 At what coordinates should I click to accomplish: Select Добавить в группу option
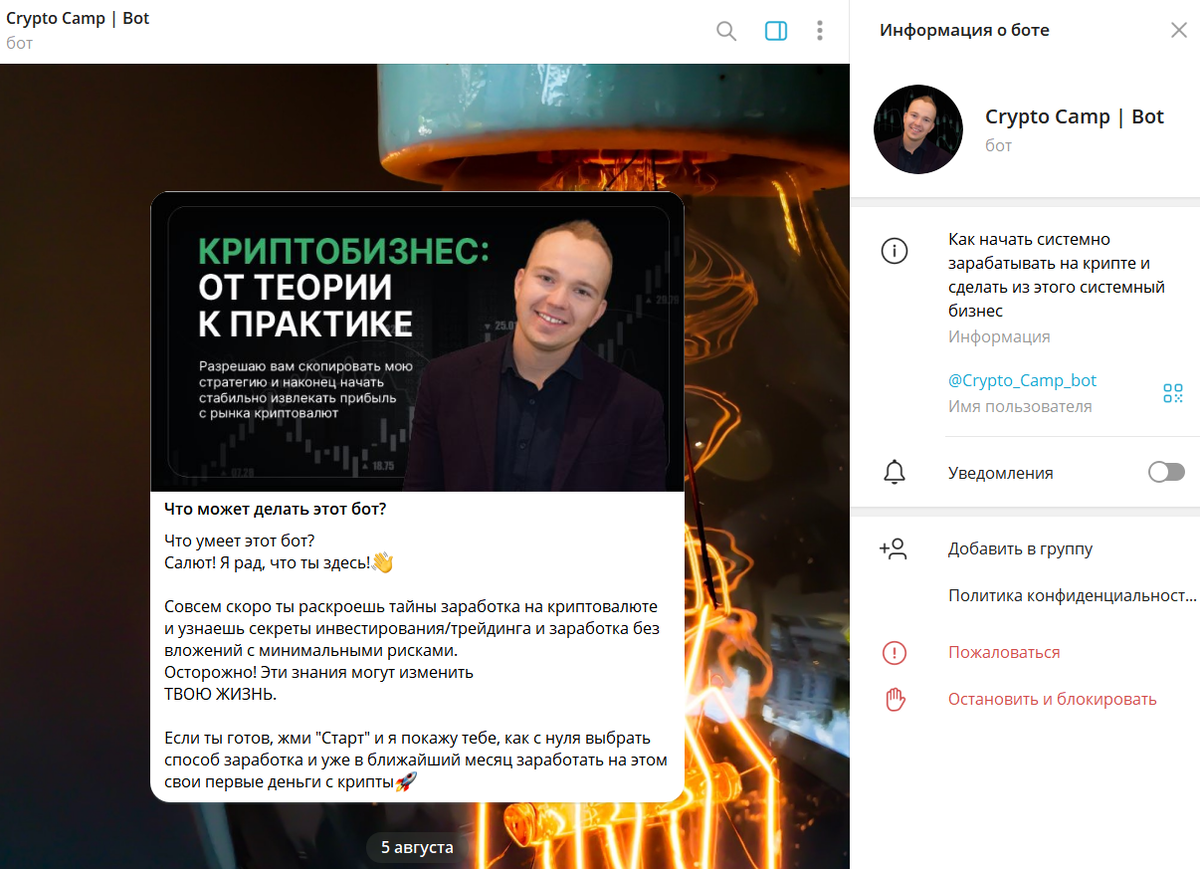coord(1020,549)
